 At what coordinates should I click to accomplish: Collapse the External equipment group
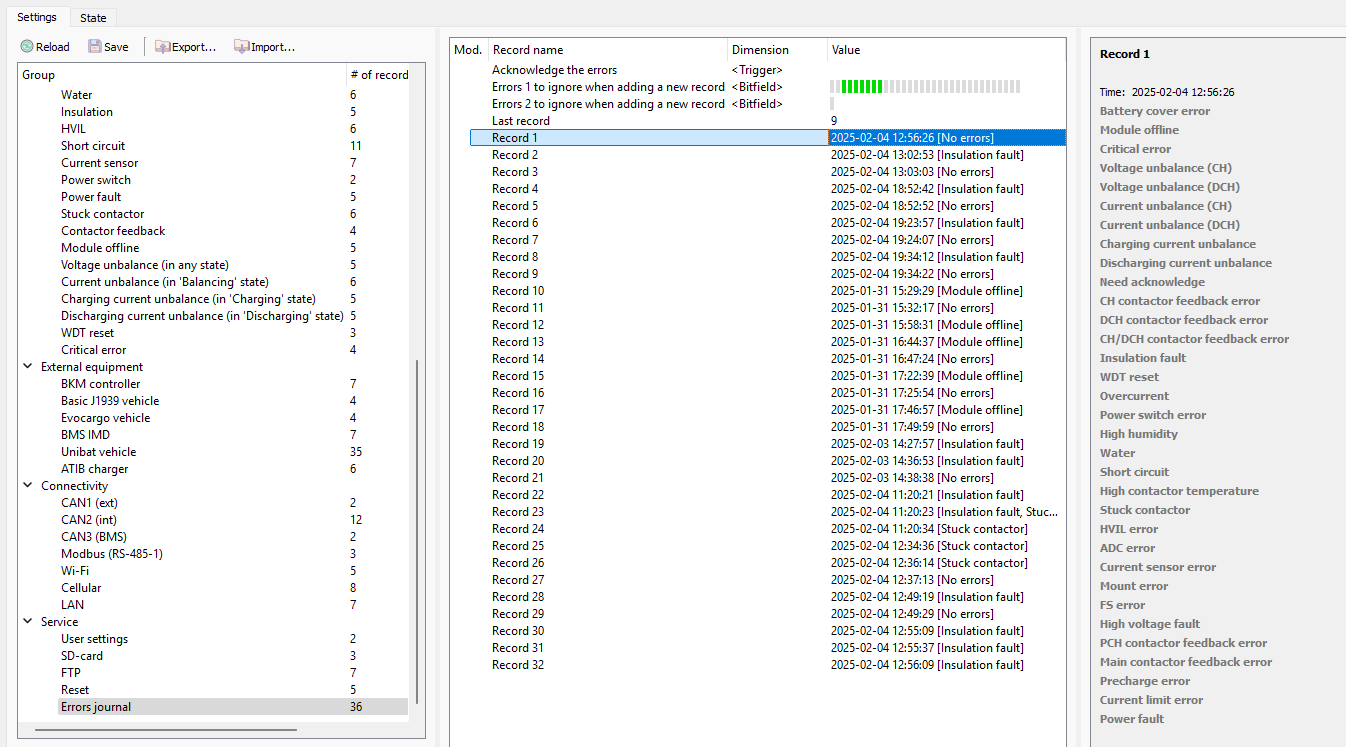pos(27,367)
